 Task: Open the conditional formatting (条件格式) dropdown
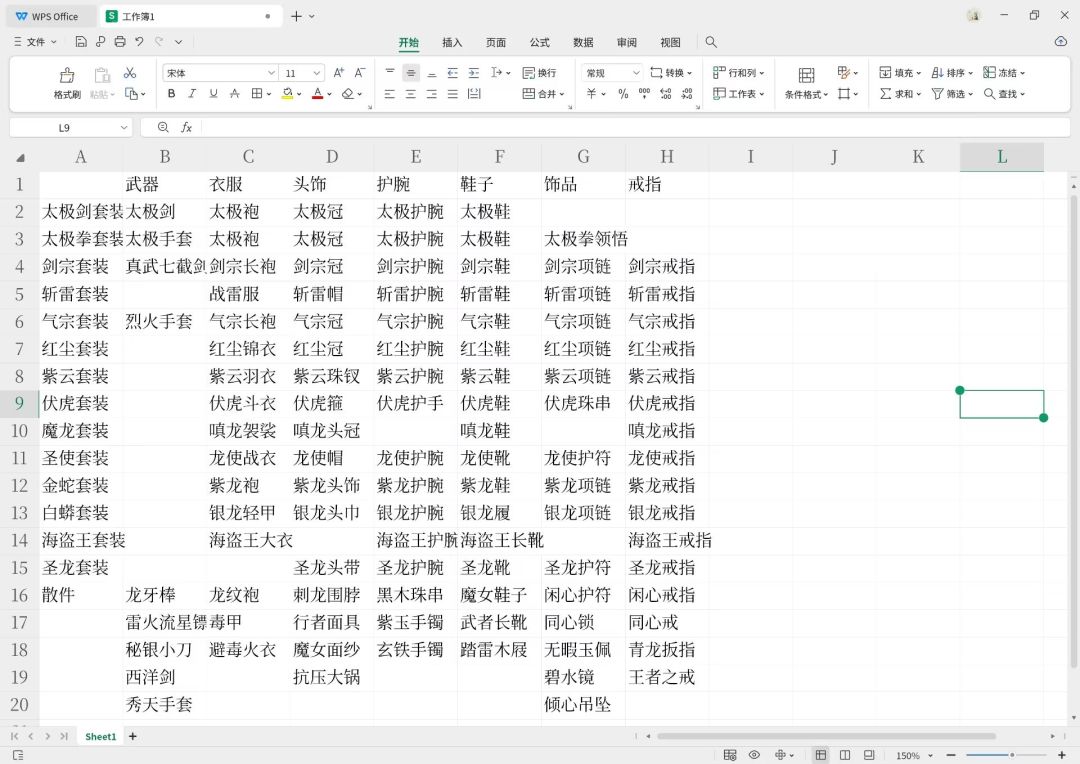807,94
